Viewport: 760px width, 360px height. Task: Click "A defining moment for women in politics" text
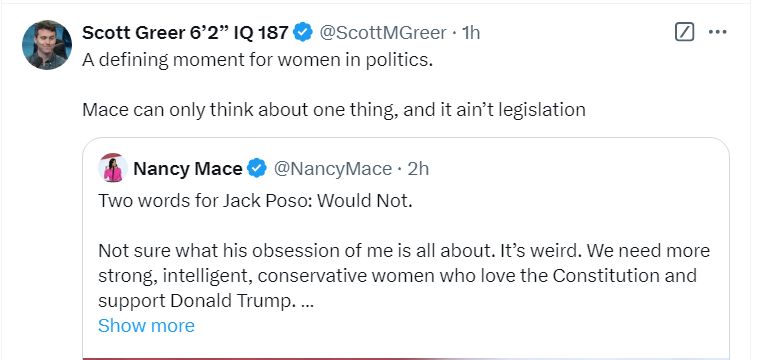pos(257,60)
